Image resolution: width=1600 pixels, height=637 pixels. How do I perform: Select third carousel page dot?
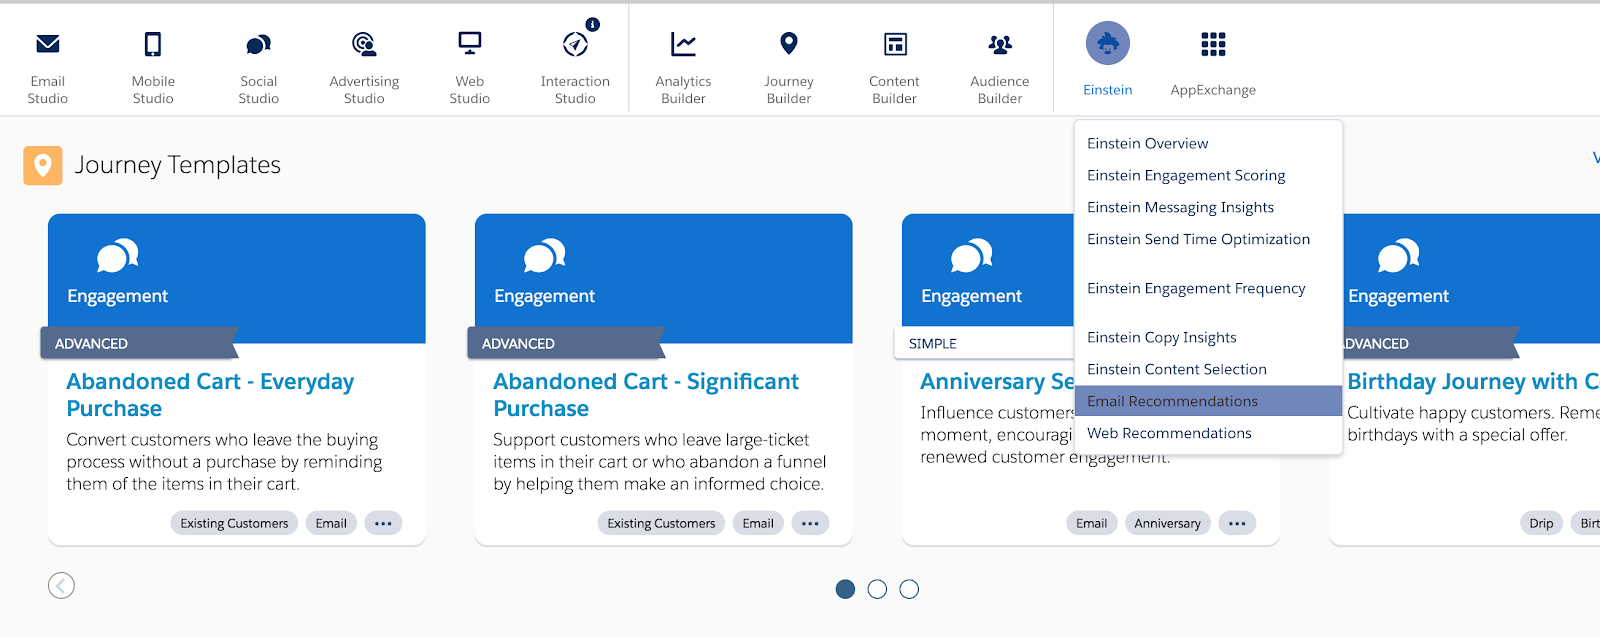coord(909,589)
